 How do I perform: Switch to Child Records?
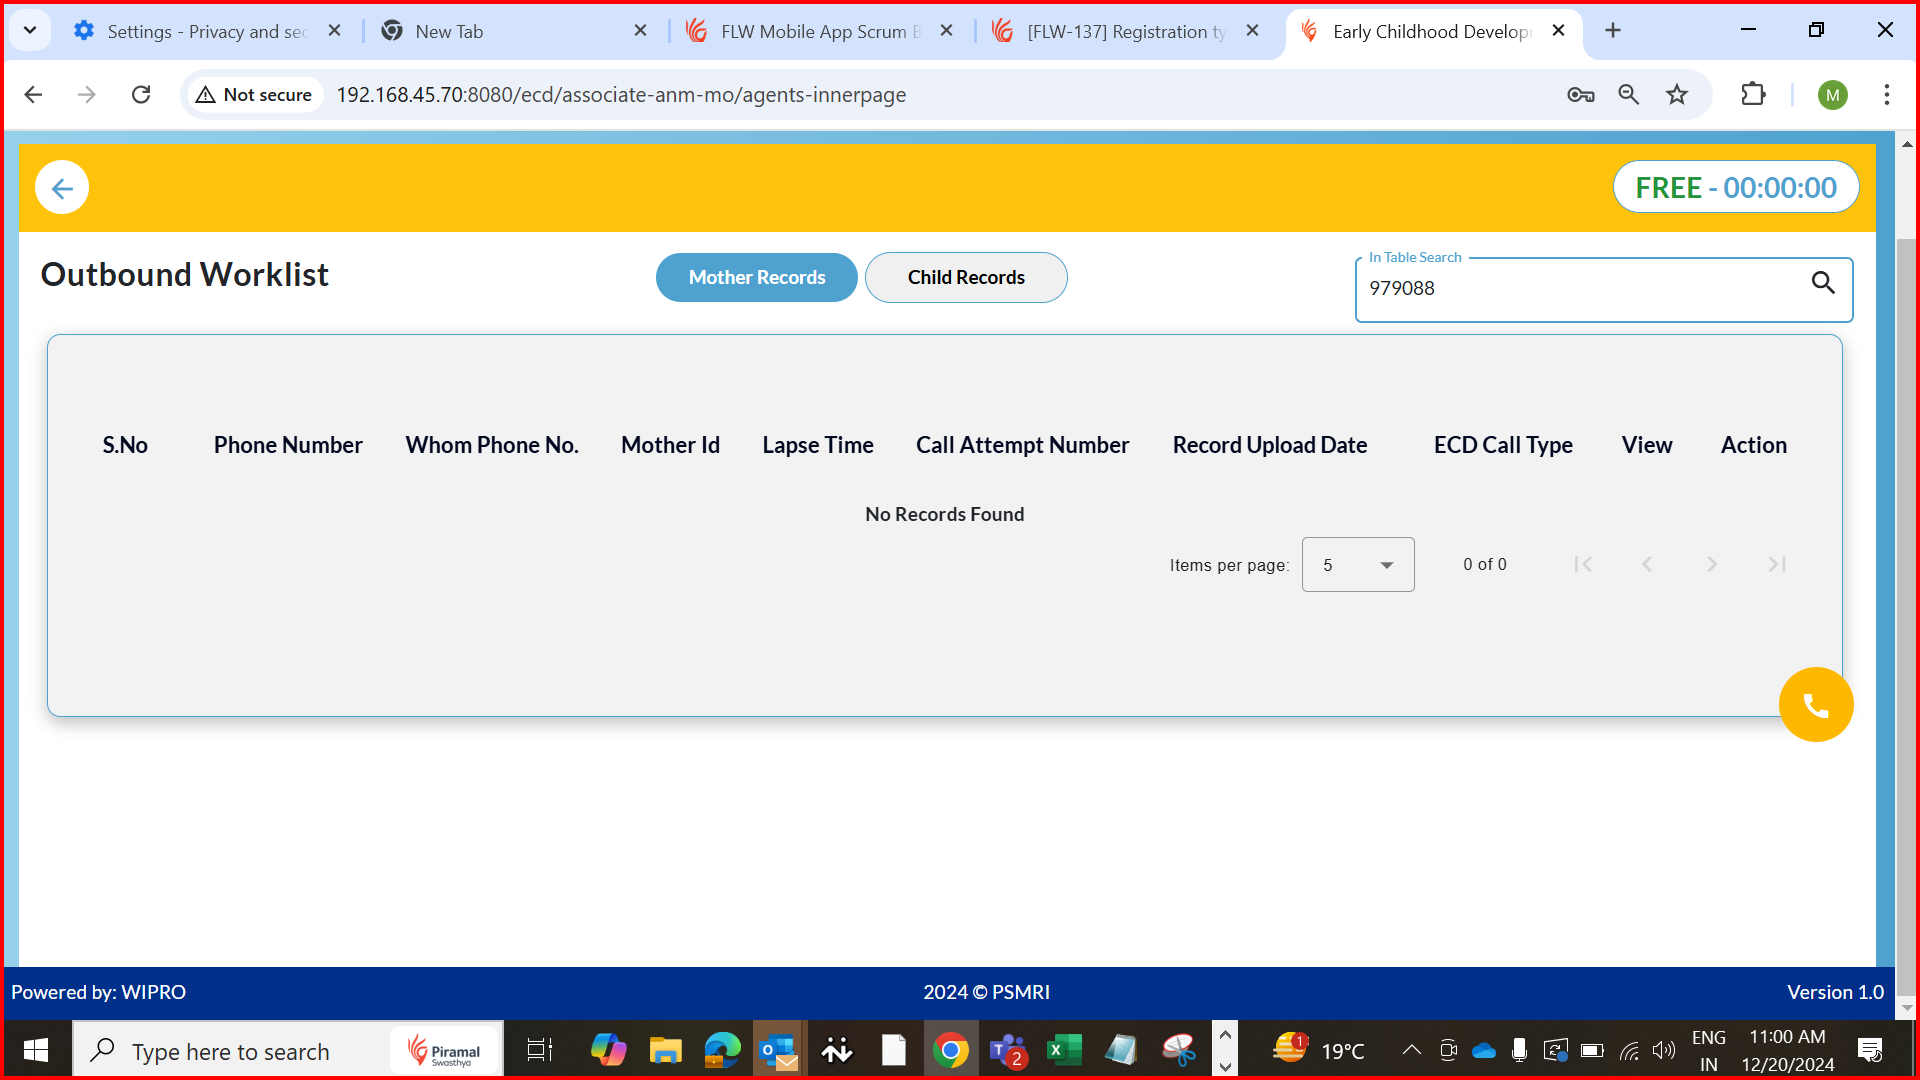tap(965, 277)
